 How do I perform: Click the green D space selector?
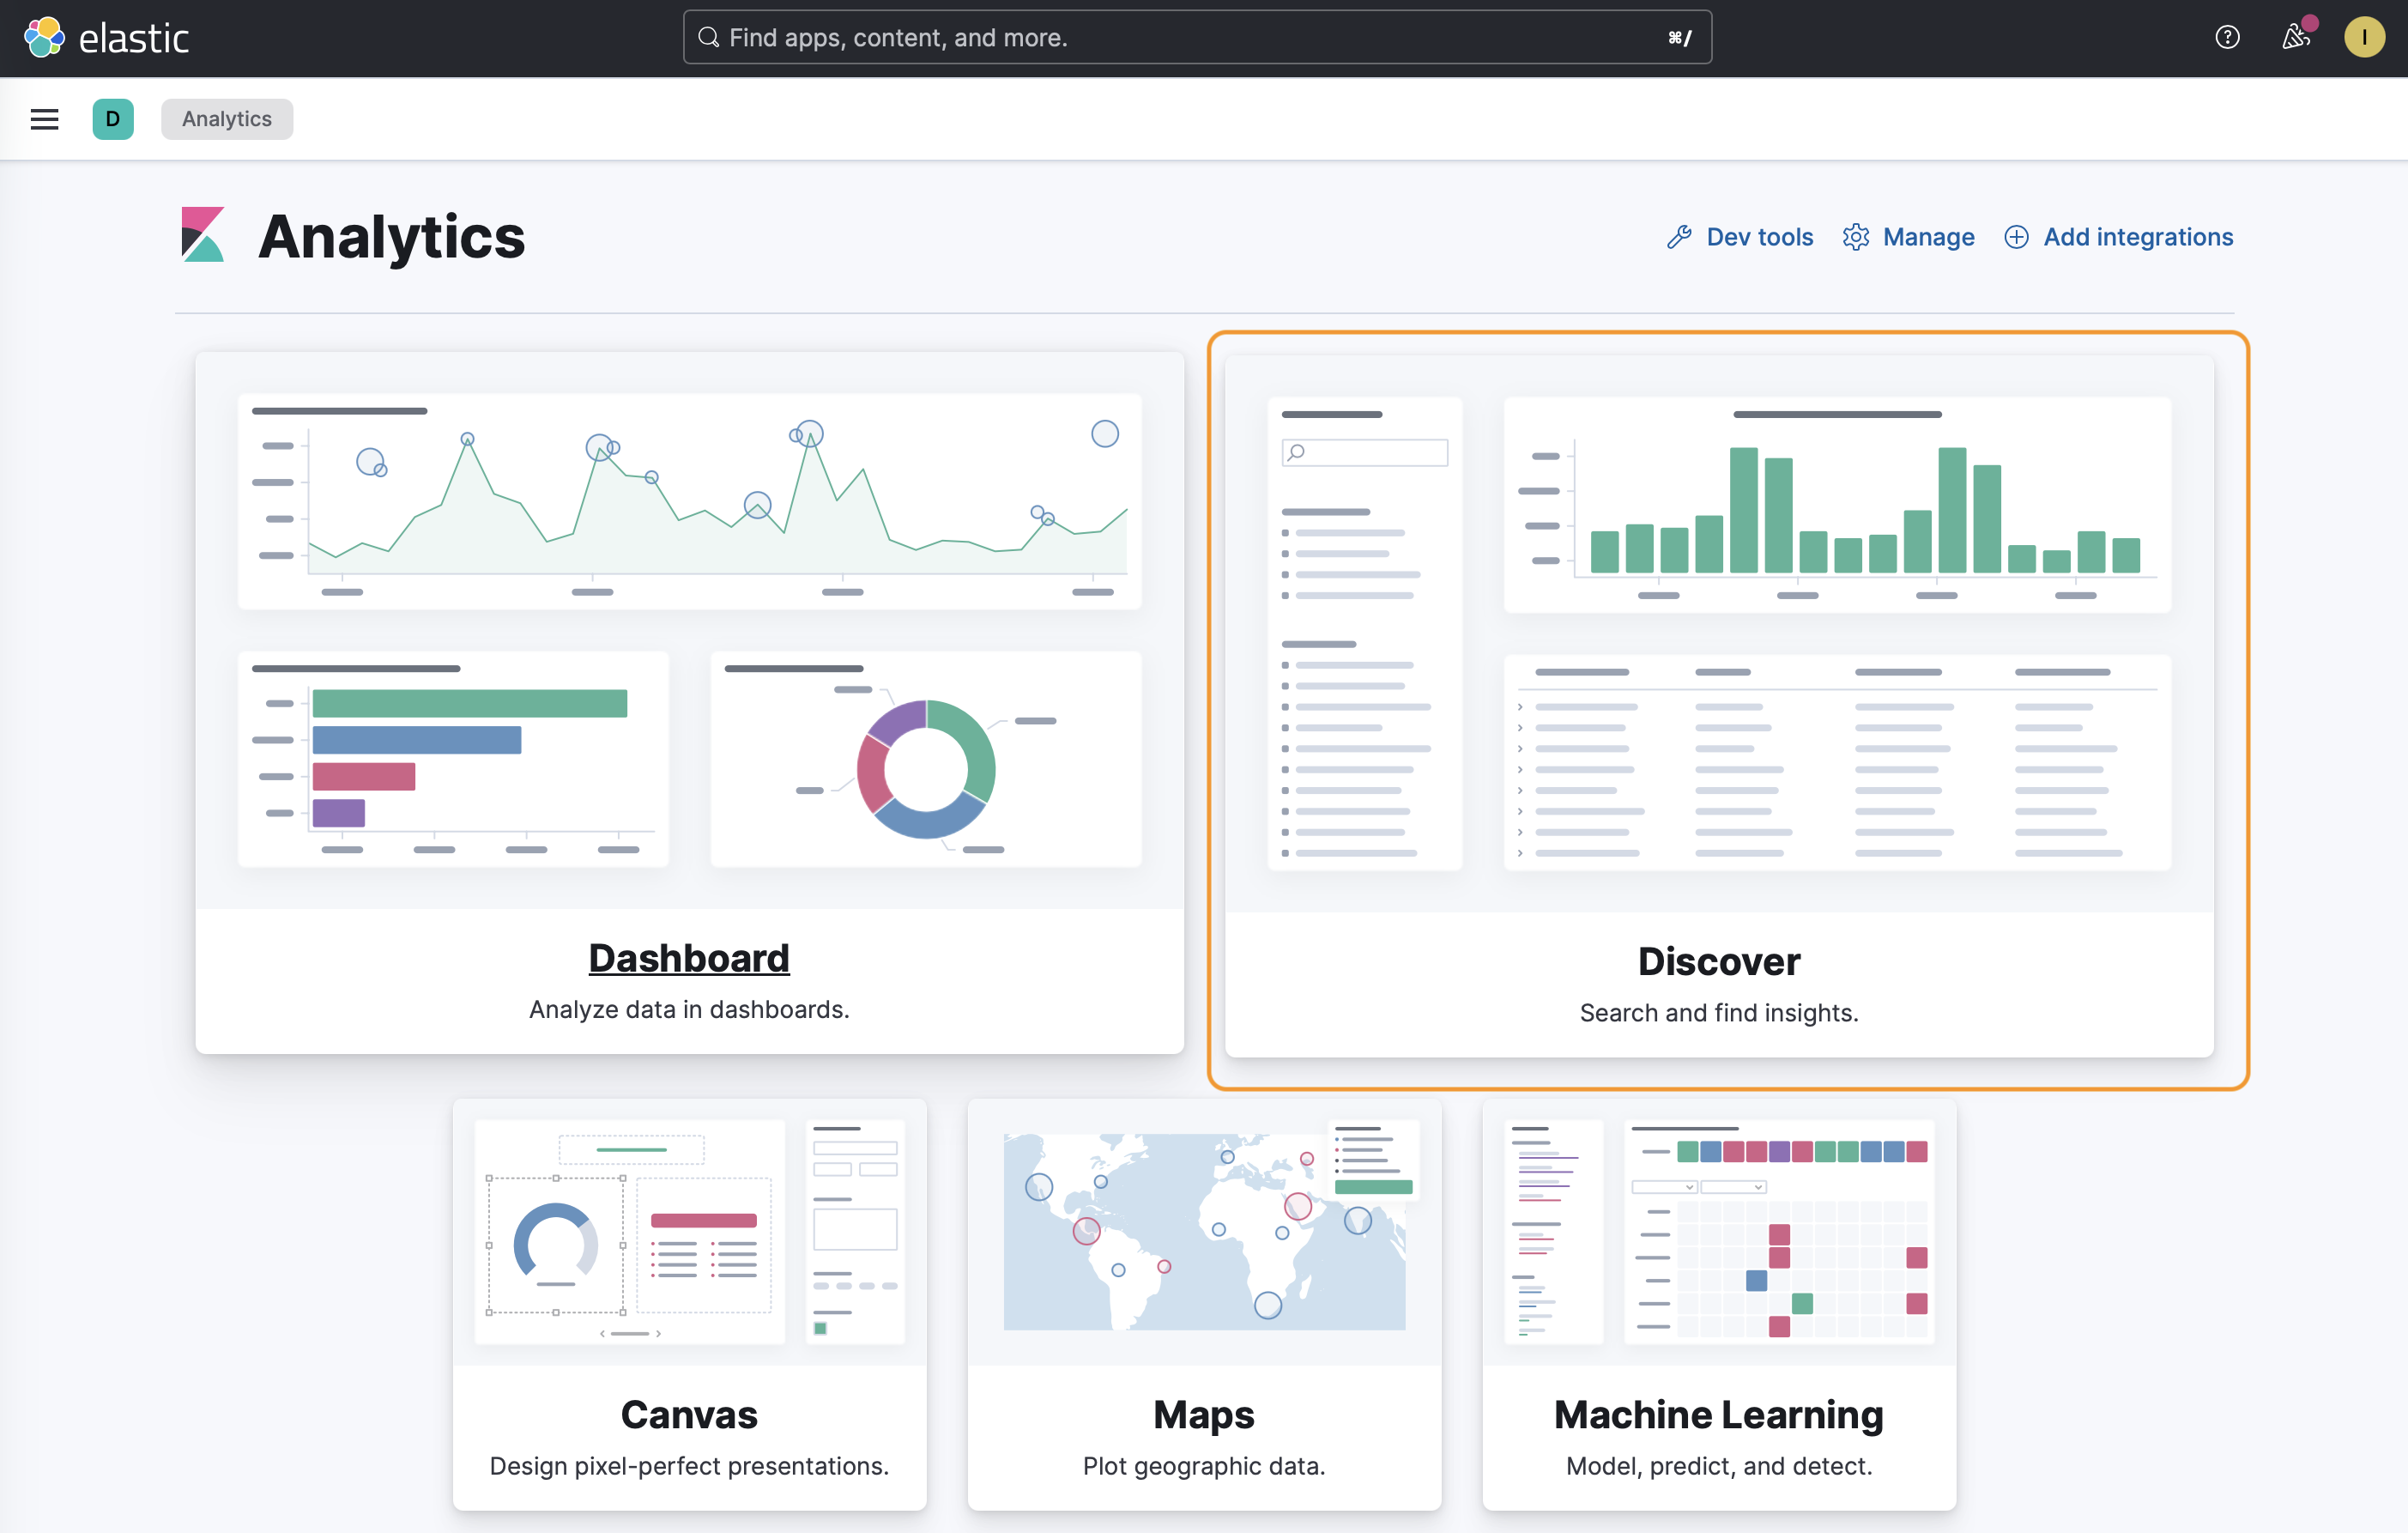coord(113,119)
